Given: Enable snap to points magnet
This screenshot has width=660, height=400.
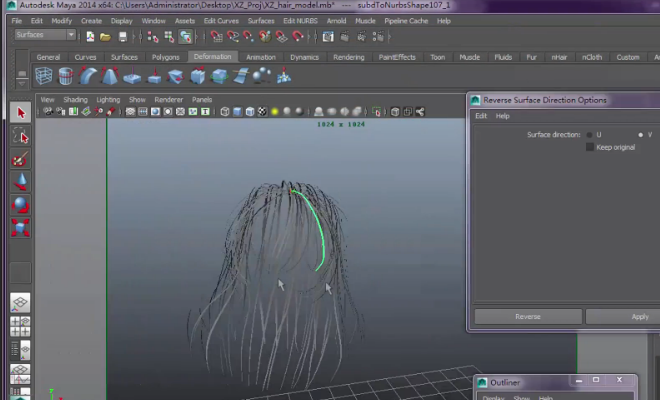Looking at the screenshot, I should (x=248, y=37).
